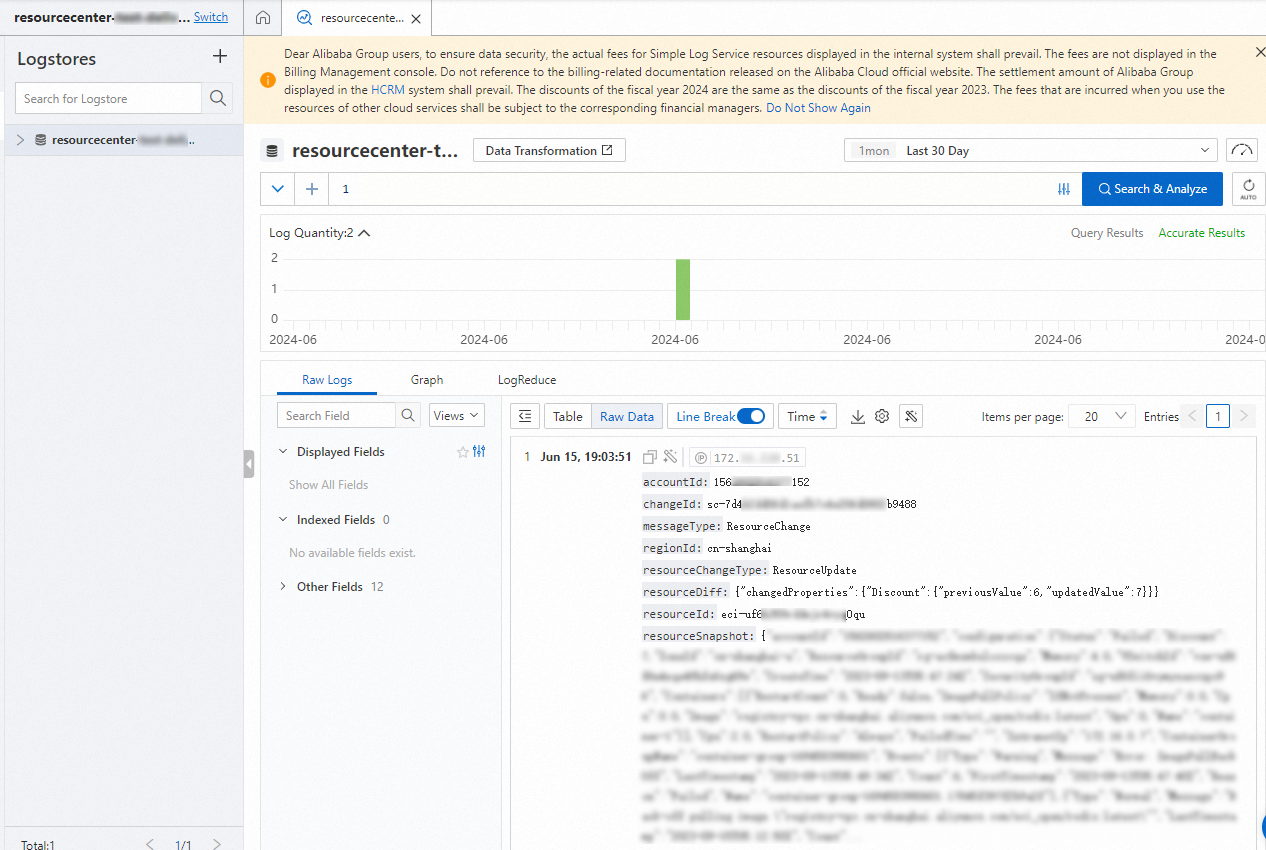1266x850 pixels.
Task: Click the 1mon time range tag
Action: coord(875,150)
